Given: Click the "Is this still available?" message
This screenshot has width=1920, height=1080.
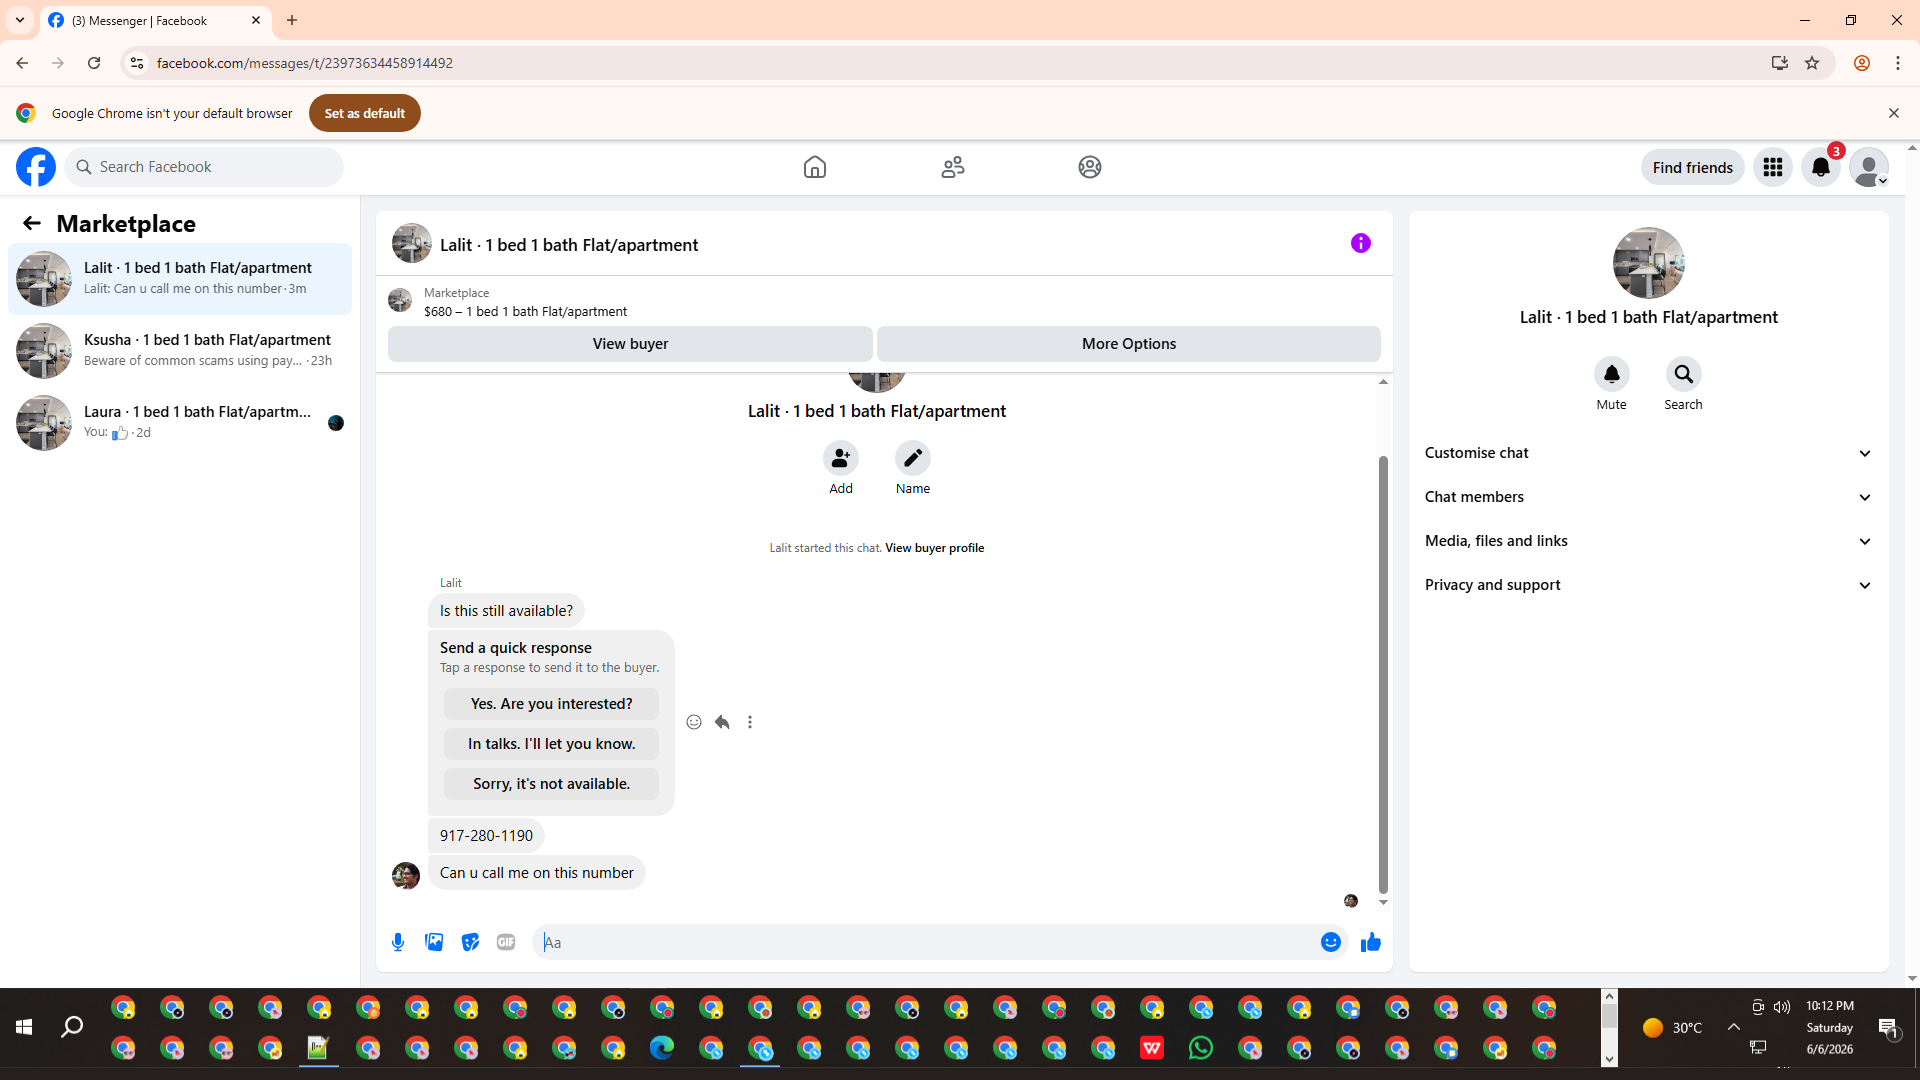Looking at the screenshot, I should 506,611.
